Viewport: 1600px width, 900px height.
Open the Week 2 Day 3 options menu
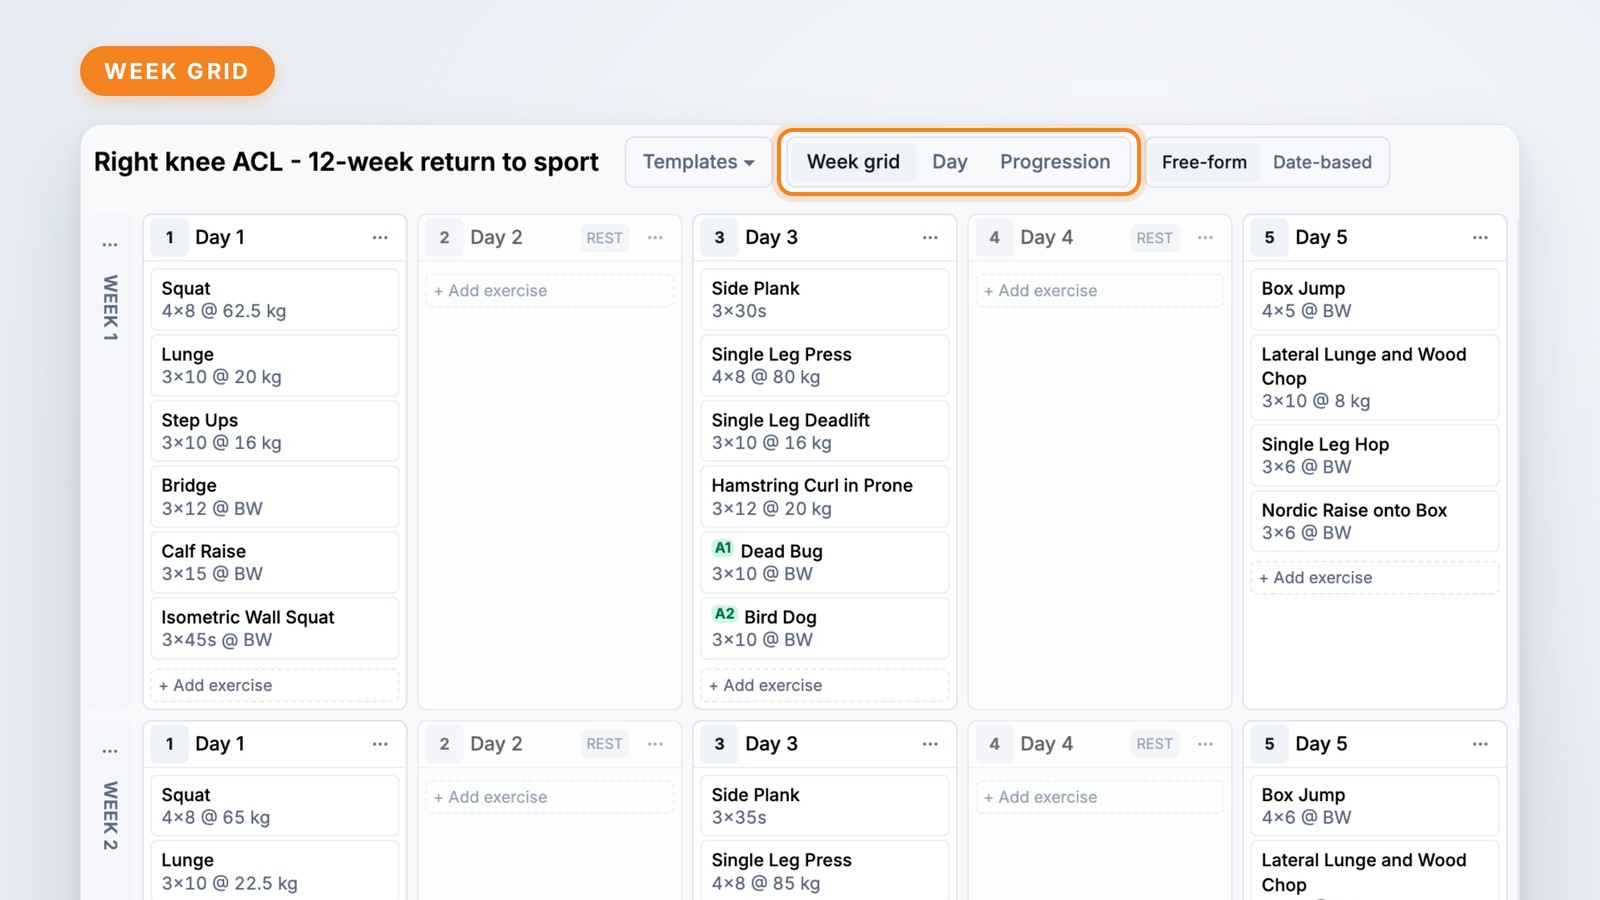[x=930, y=744]
